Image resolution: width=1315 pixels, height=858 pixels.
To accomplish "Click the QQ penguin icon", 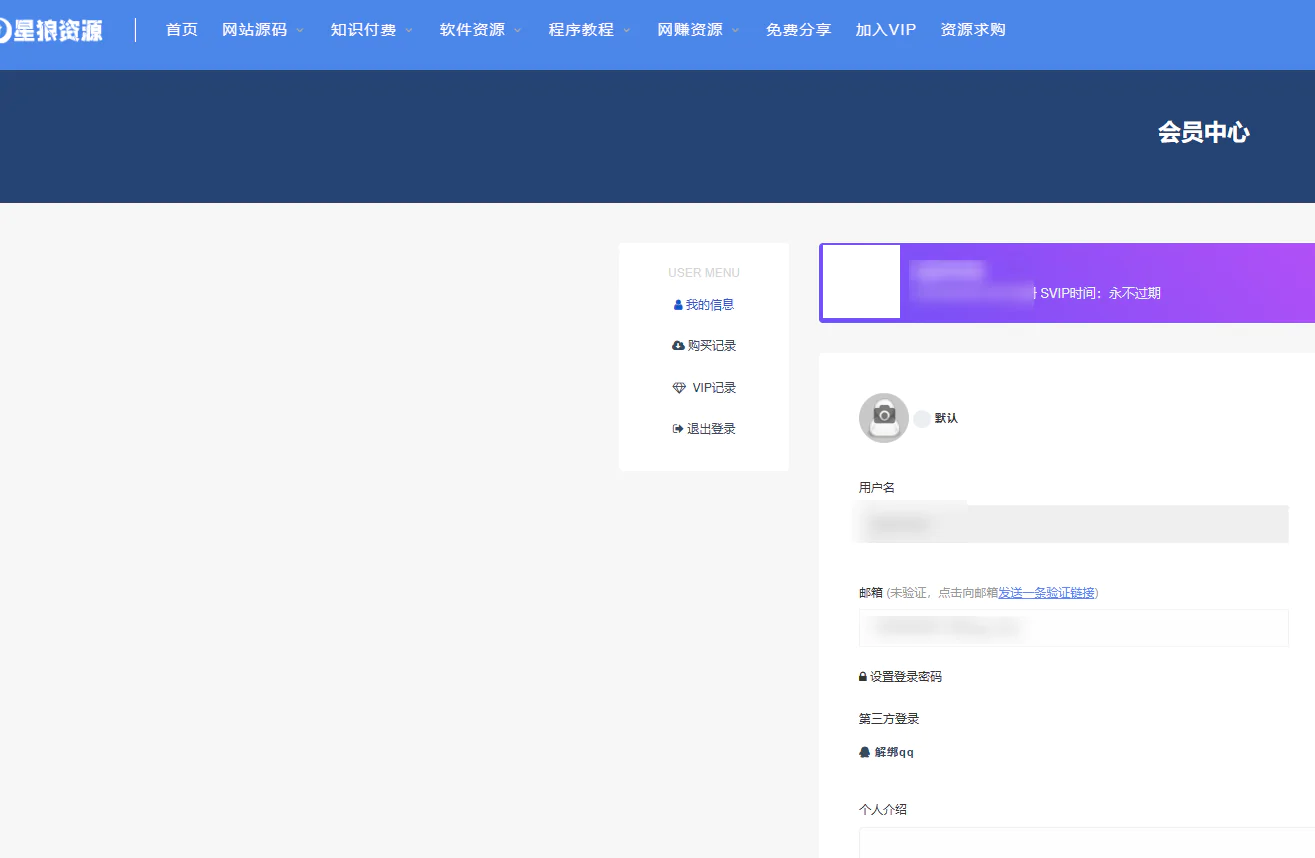I will tap(865, 752).
